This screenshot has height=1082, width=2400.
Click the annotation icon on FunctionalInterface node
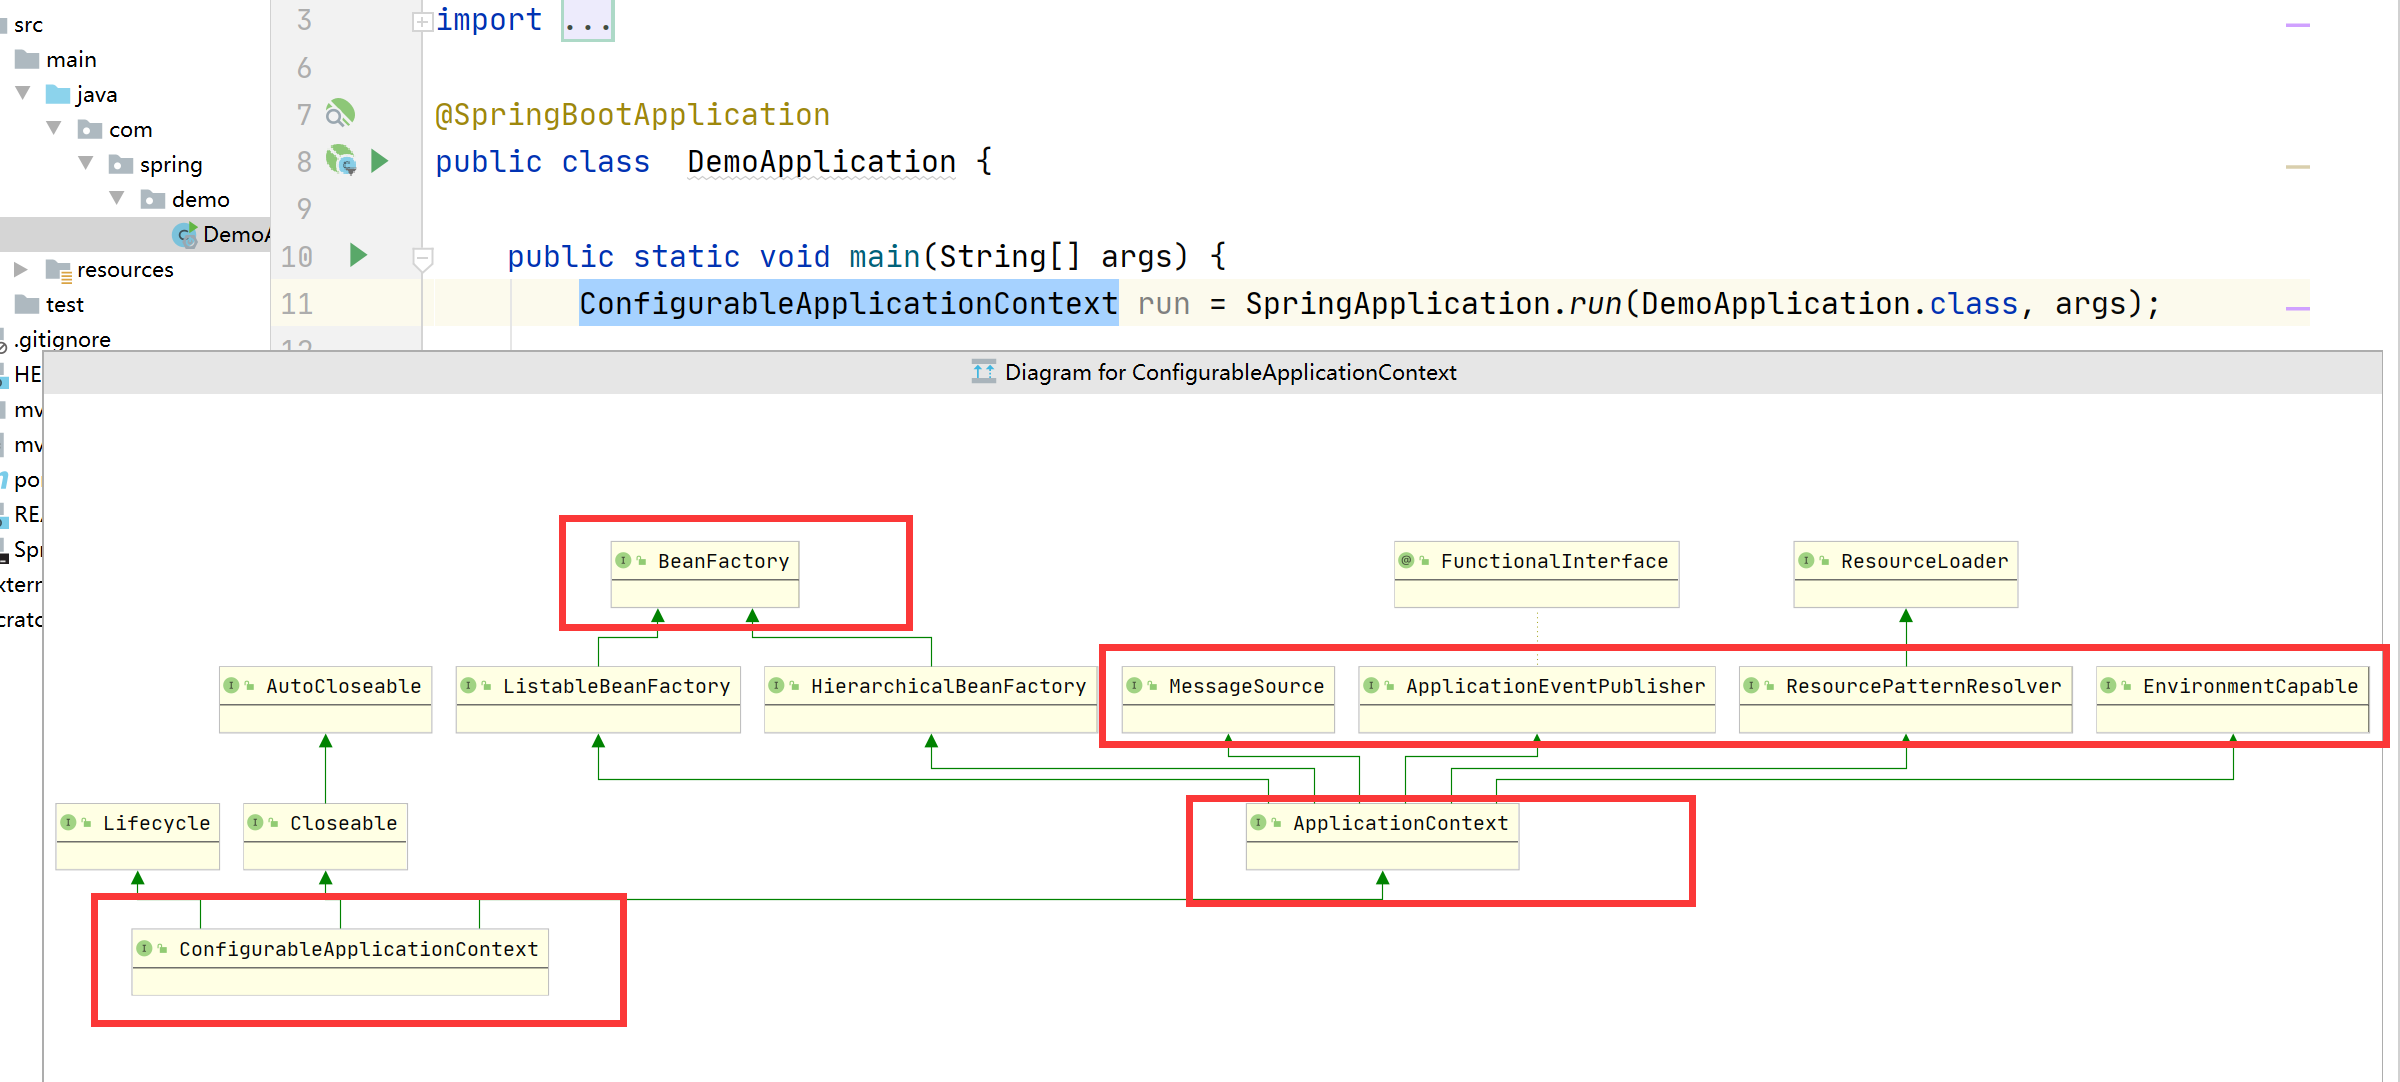(1406, 560)
